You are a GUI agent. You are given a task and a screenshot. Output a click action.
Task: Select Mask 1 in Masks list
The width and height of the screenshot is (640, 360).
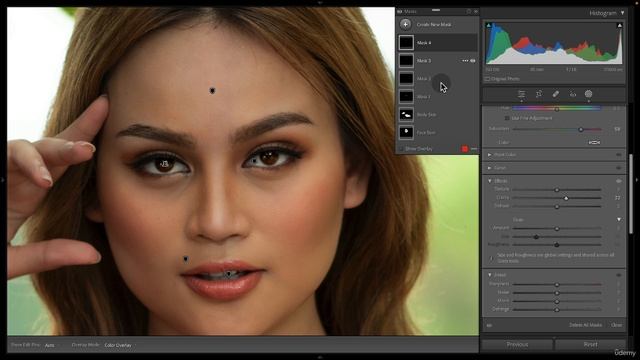pyautogui.click(x=437, y=96)
